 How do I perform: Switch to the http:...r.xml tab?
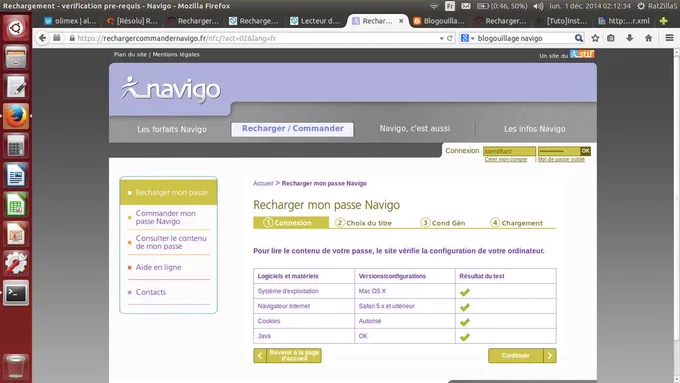coord(624,21)
